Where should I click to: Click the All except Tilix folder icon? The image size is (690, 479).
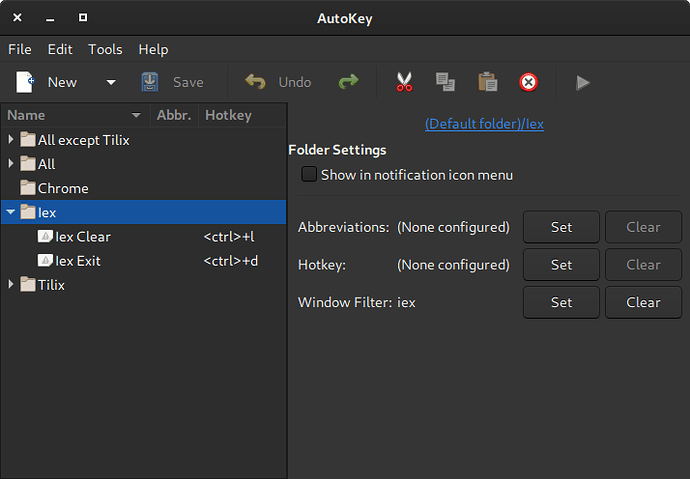28,139
